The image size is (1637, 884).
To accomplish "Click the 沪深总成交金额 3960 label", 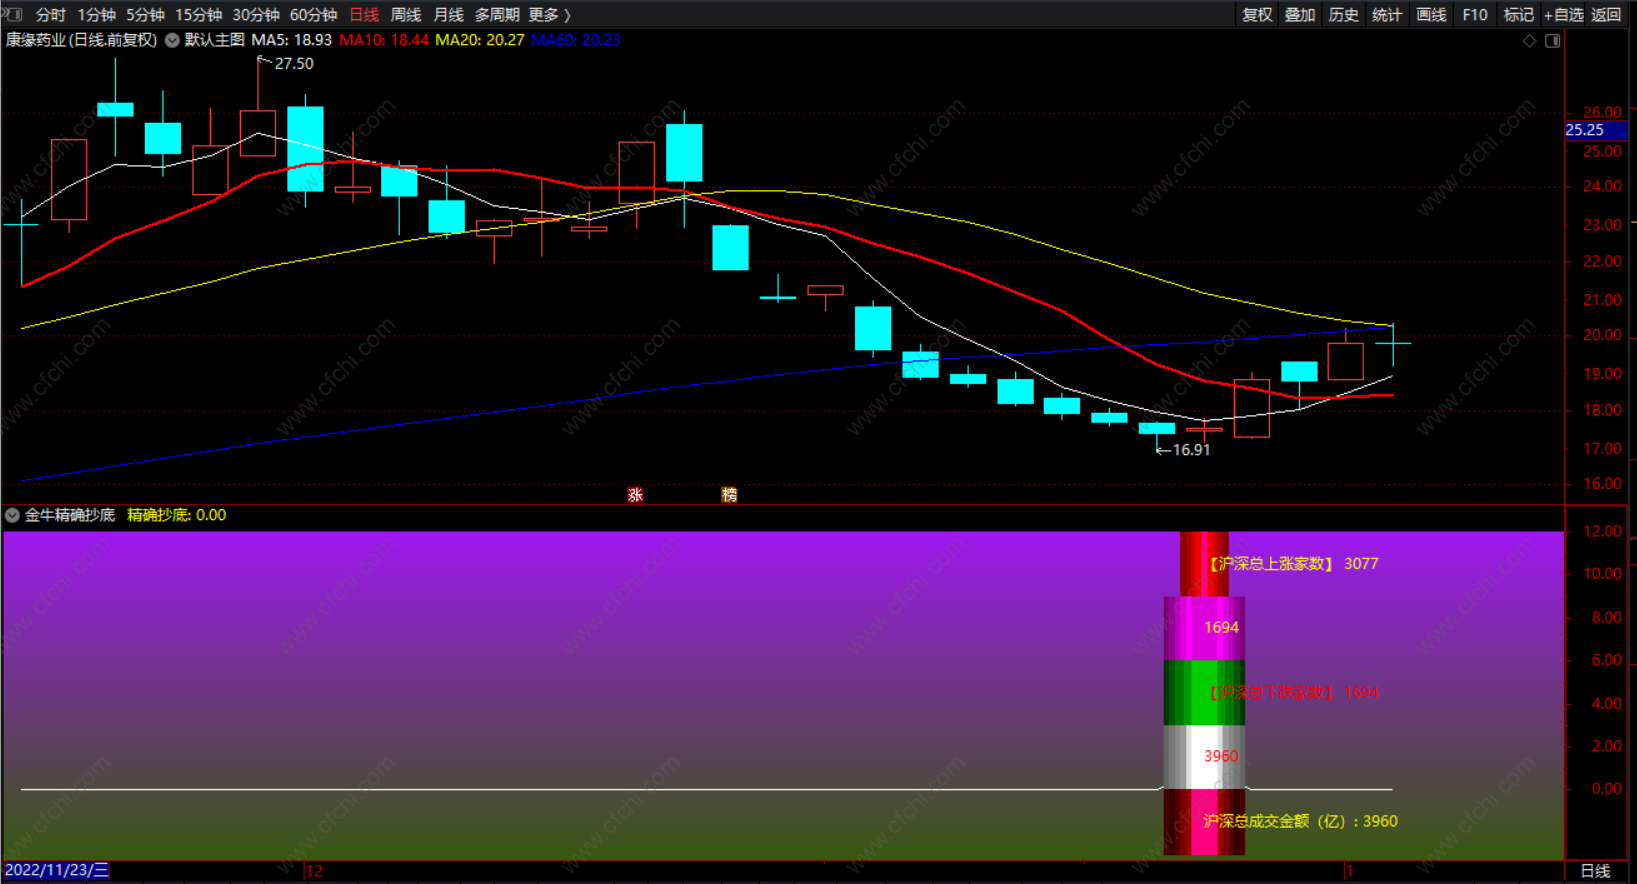I will click(1300, 821).
